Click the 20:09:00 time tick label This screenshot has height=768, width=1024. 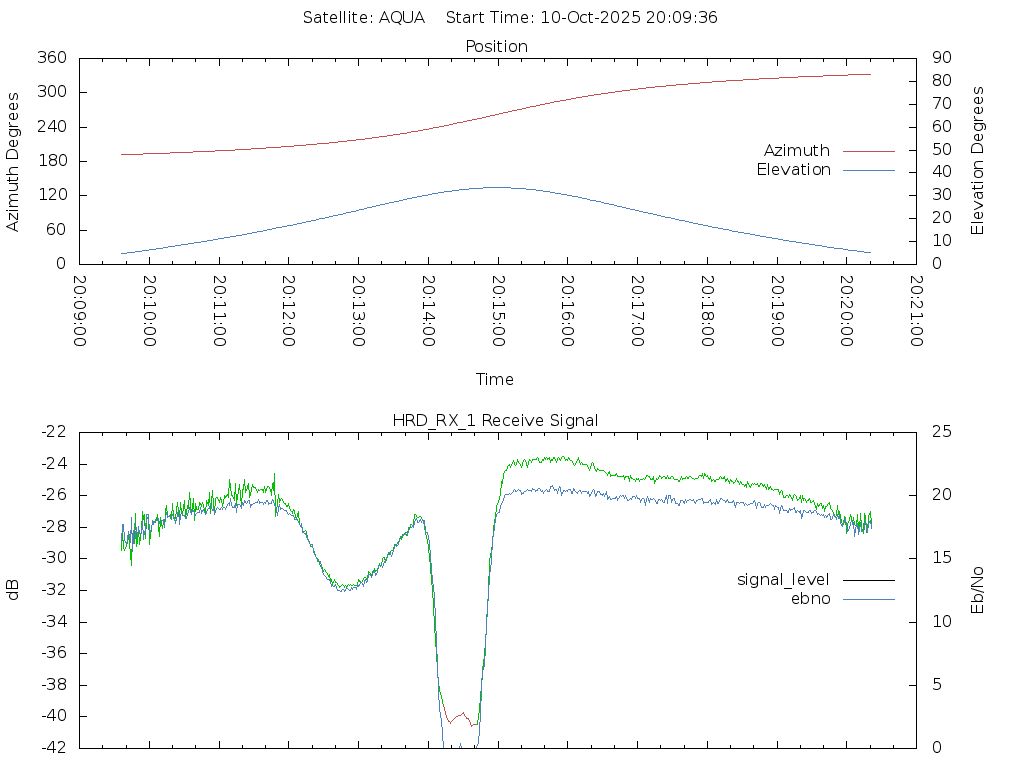(80, 311)
